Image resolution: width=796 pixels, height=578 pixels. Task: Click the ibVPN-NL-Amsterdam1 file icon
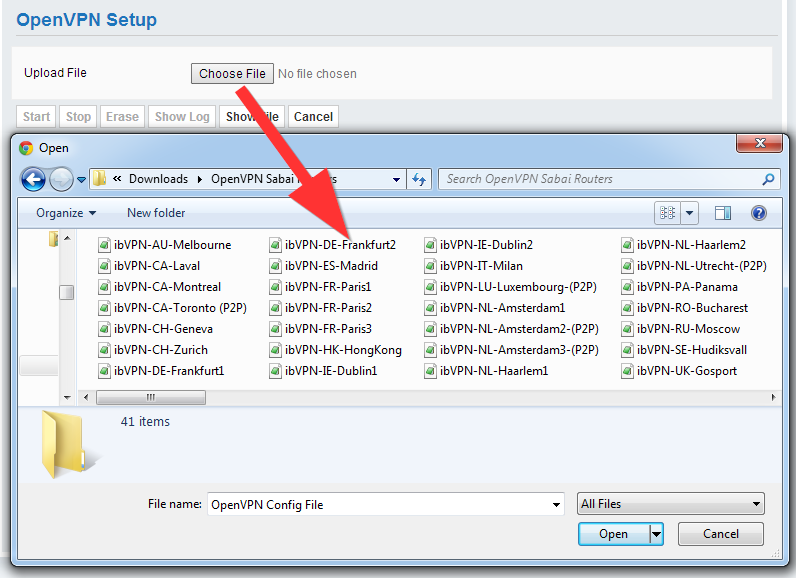click(x=430, y=308)
